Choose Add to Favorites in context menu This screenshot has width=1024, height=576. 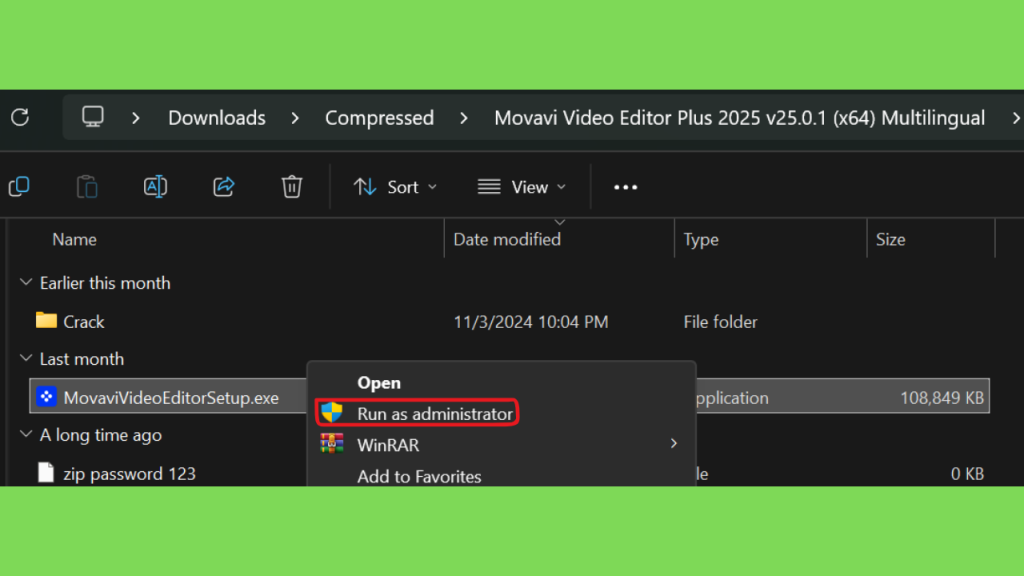(x=419, y=476)
